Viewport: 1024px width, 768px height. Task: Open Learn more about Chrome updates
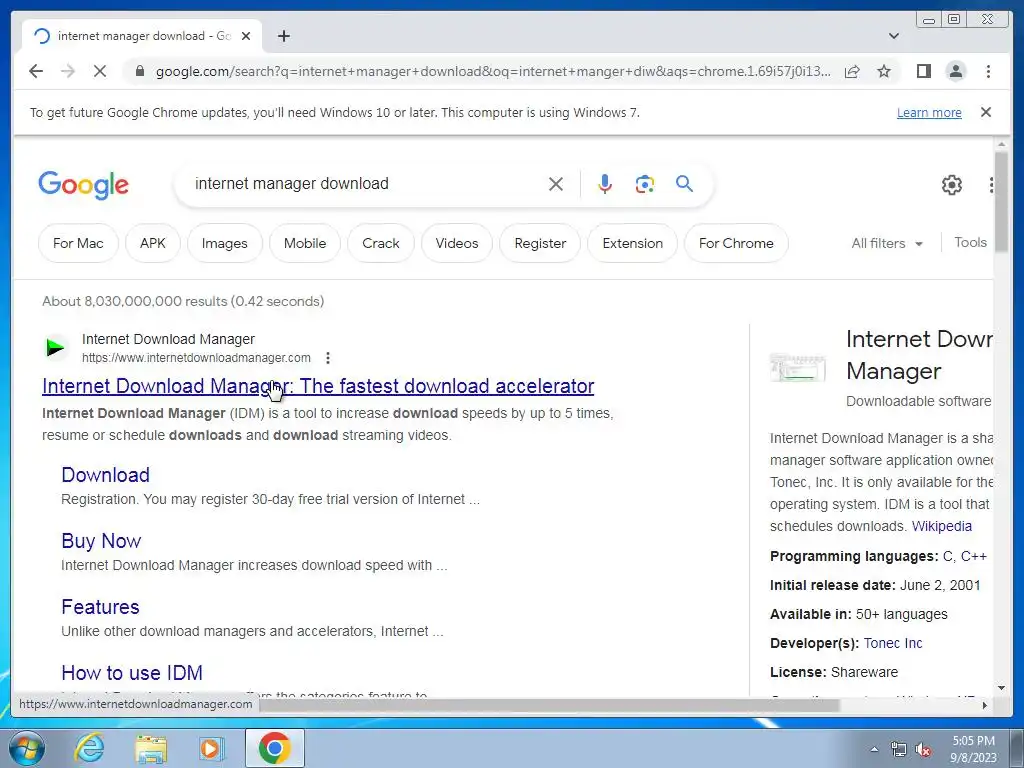[929, 112]
